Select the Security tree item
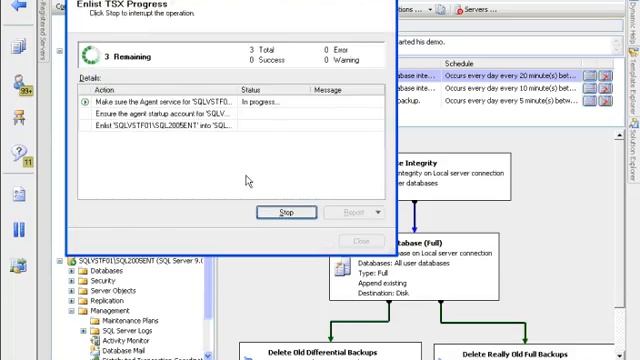The image size is (640, 360). pos(103,281)
